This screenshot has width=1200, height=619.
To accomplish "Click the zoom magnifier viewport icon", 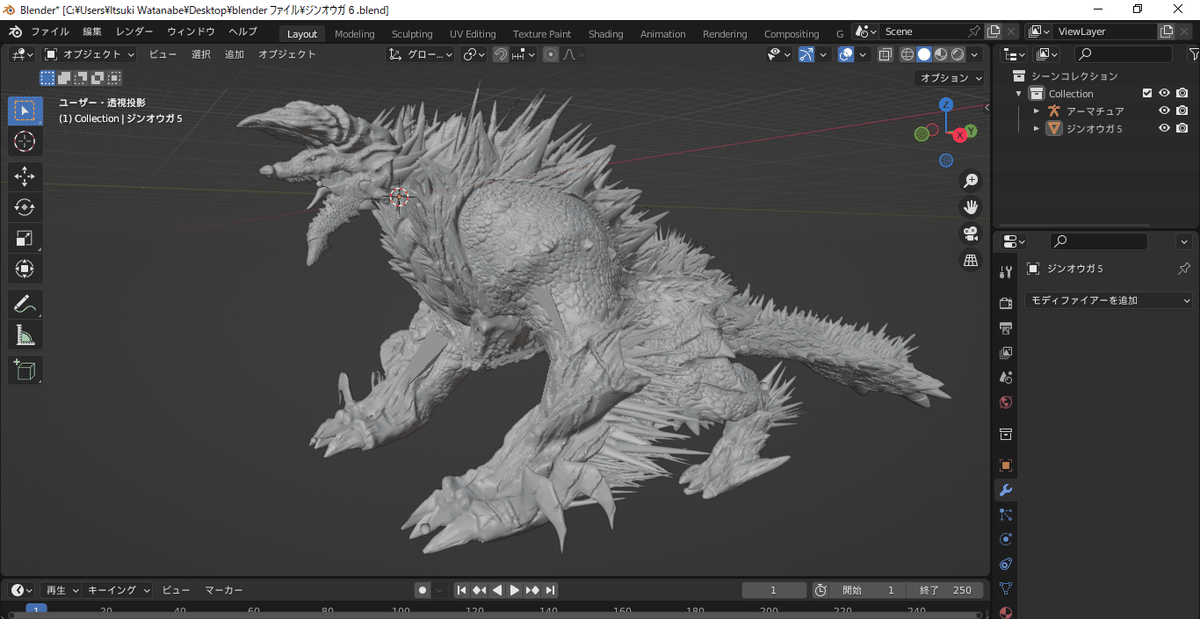I will pyautogui.click(x=970, y=181).
